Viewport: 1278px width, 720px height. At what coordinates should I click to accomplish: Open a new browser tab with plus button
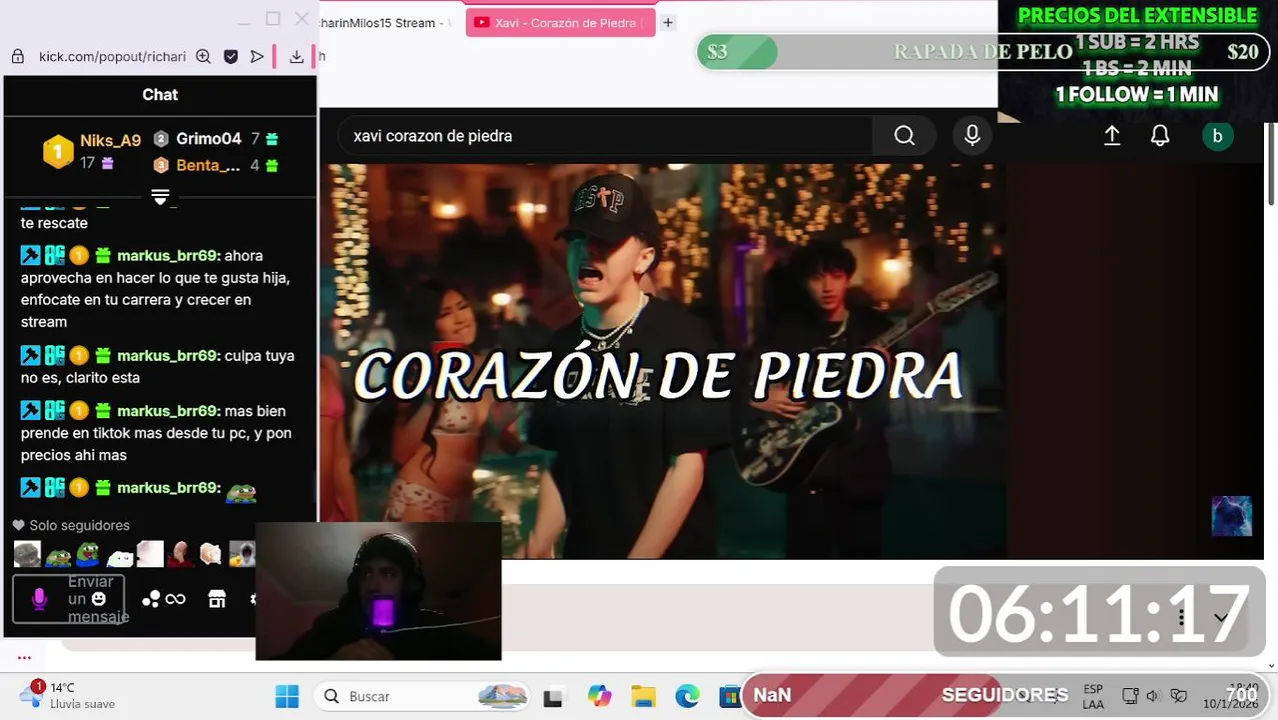pos(668,22)
